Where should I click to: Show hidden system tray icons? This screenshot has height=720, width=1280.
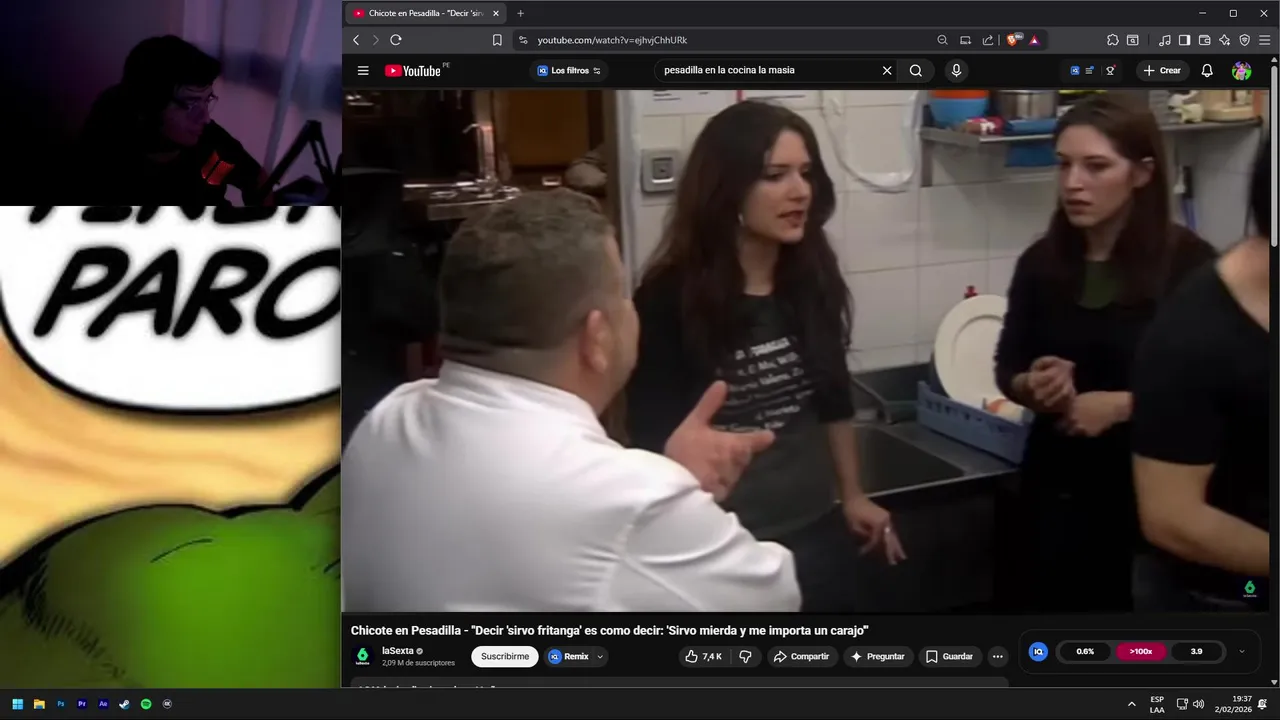point(1132,704)
